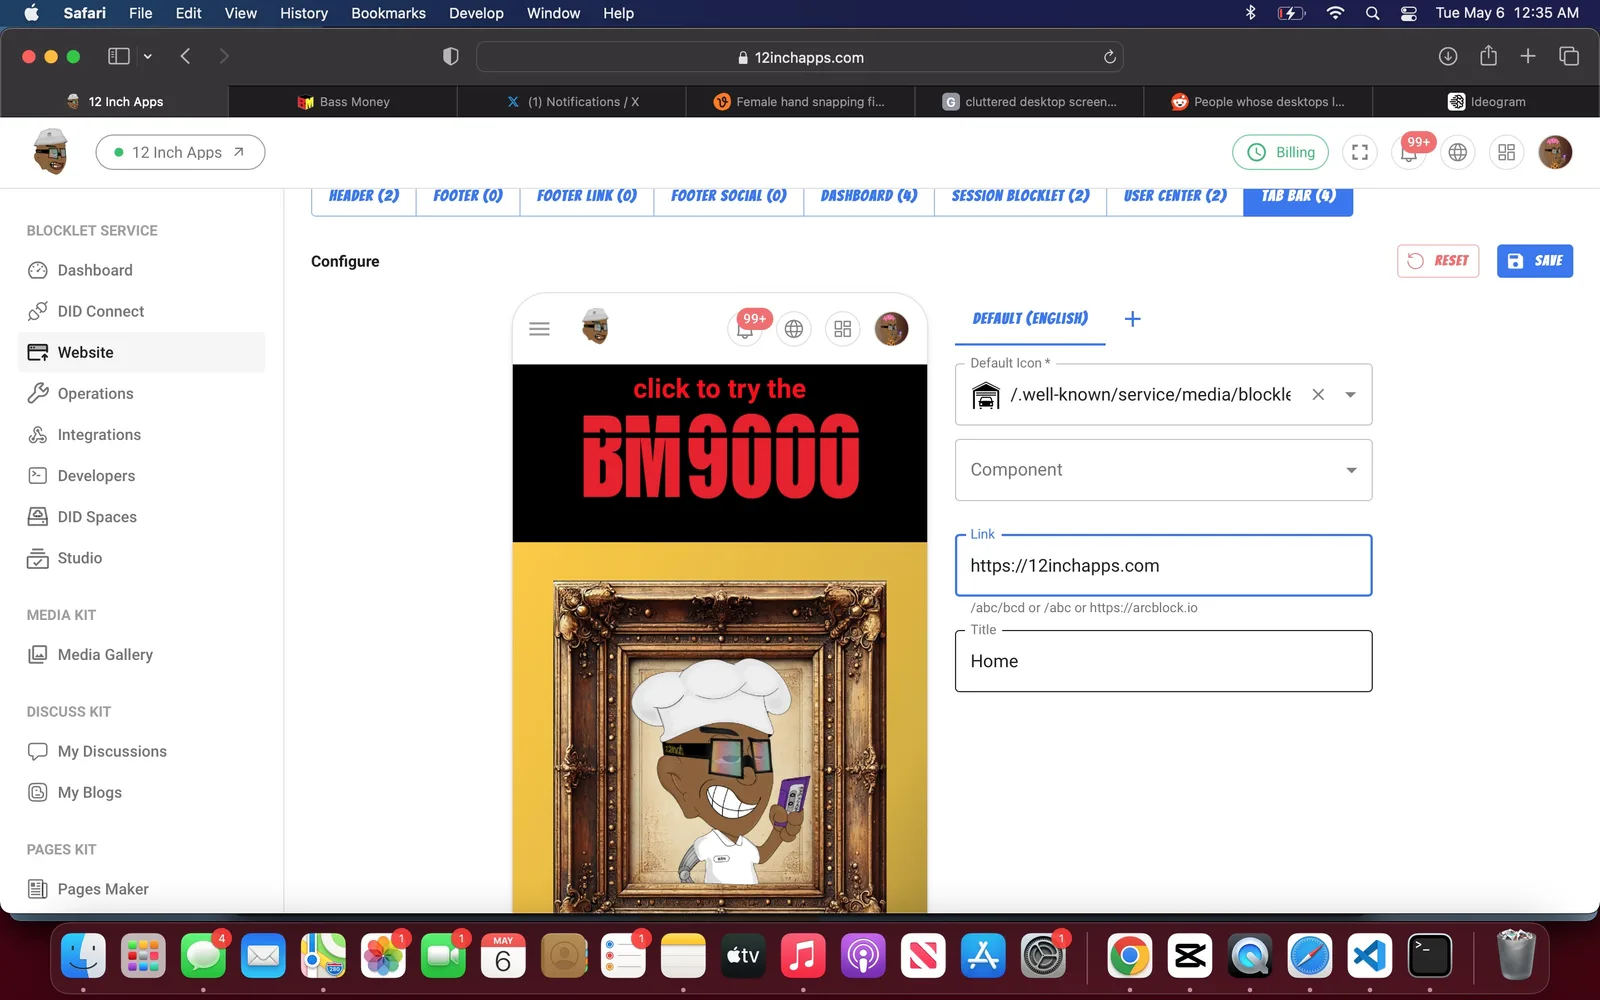Click the Reset button
This screenshot has height=1000, width=1600.
1438,261
